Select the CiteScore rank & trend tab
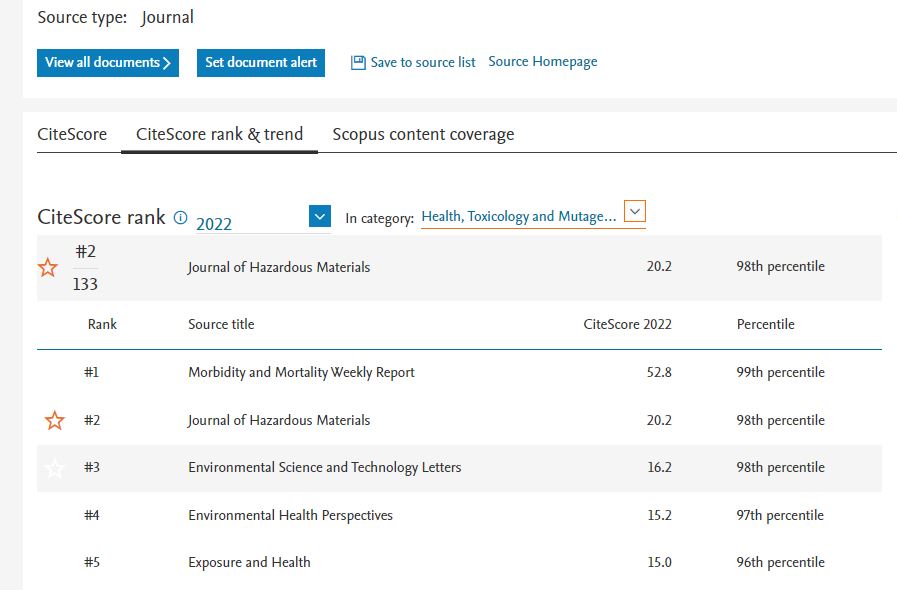 (219, 134)
